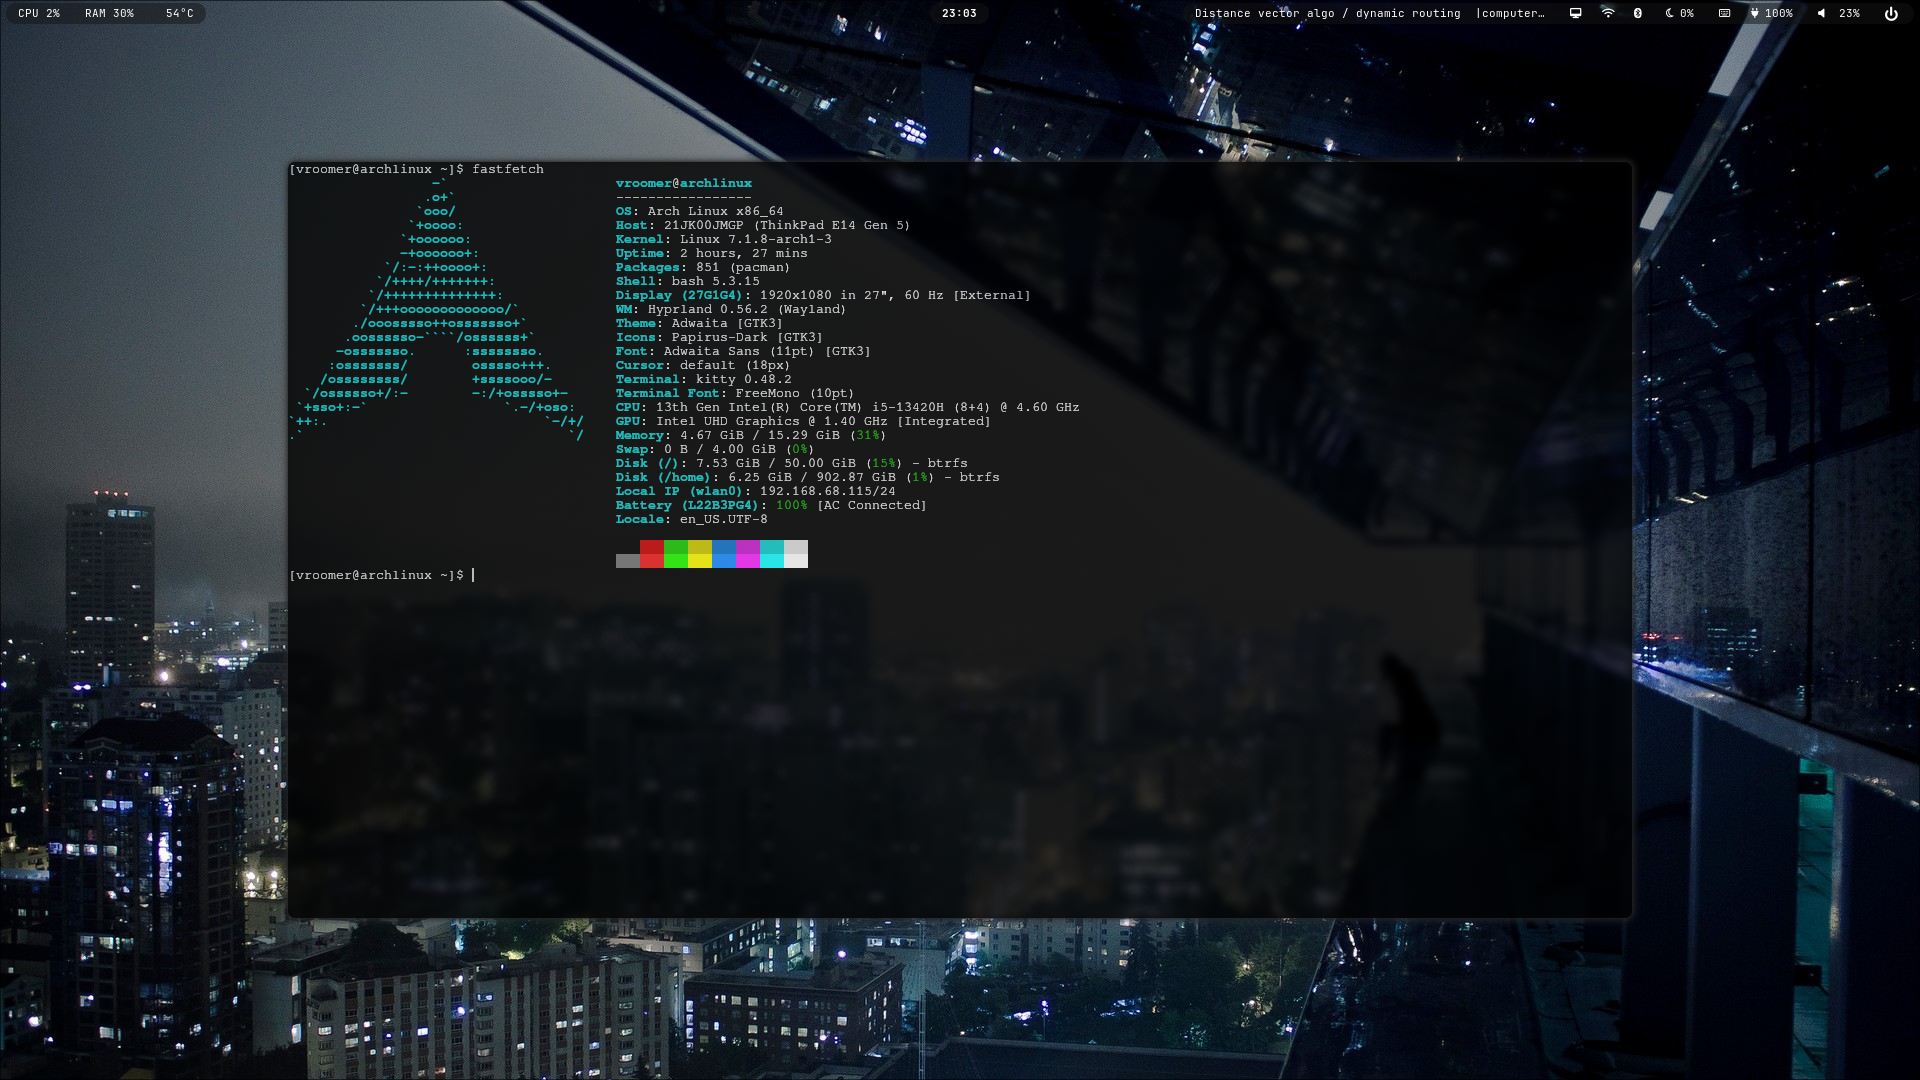Click the 'Display (27G1G4)' line
The width and height of the screenshot is (1920, 1080).
click(x=823, y=295)
